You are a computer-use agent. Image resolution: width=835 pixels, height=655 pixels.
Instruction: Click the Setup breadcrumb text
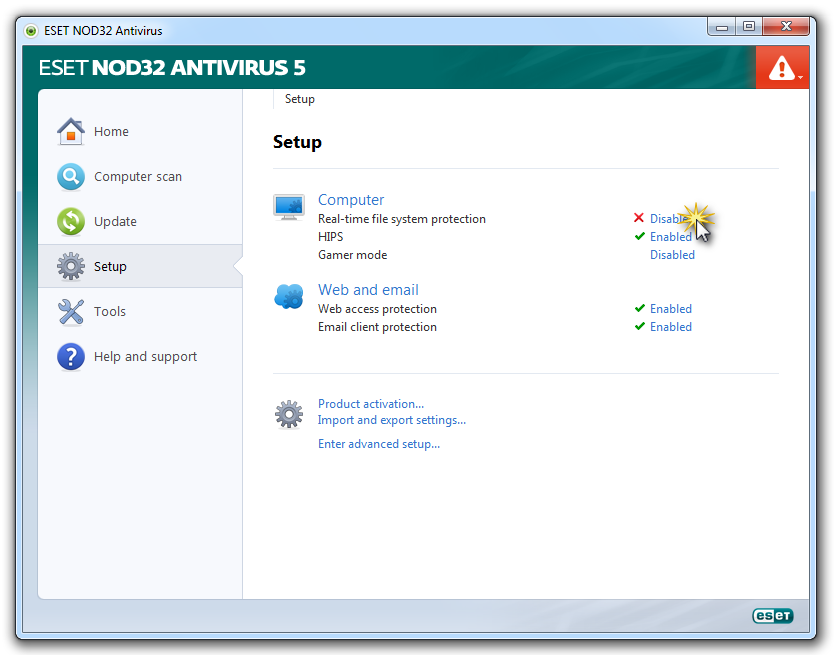pos(299,99)
